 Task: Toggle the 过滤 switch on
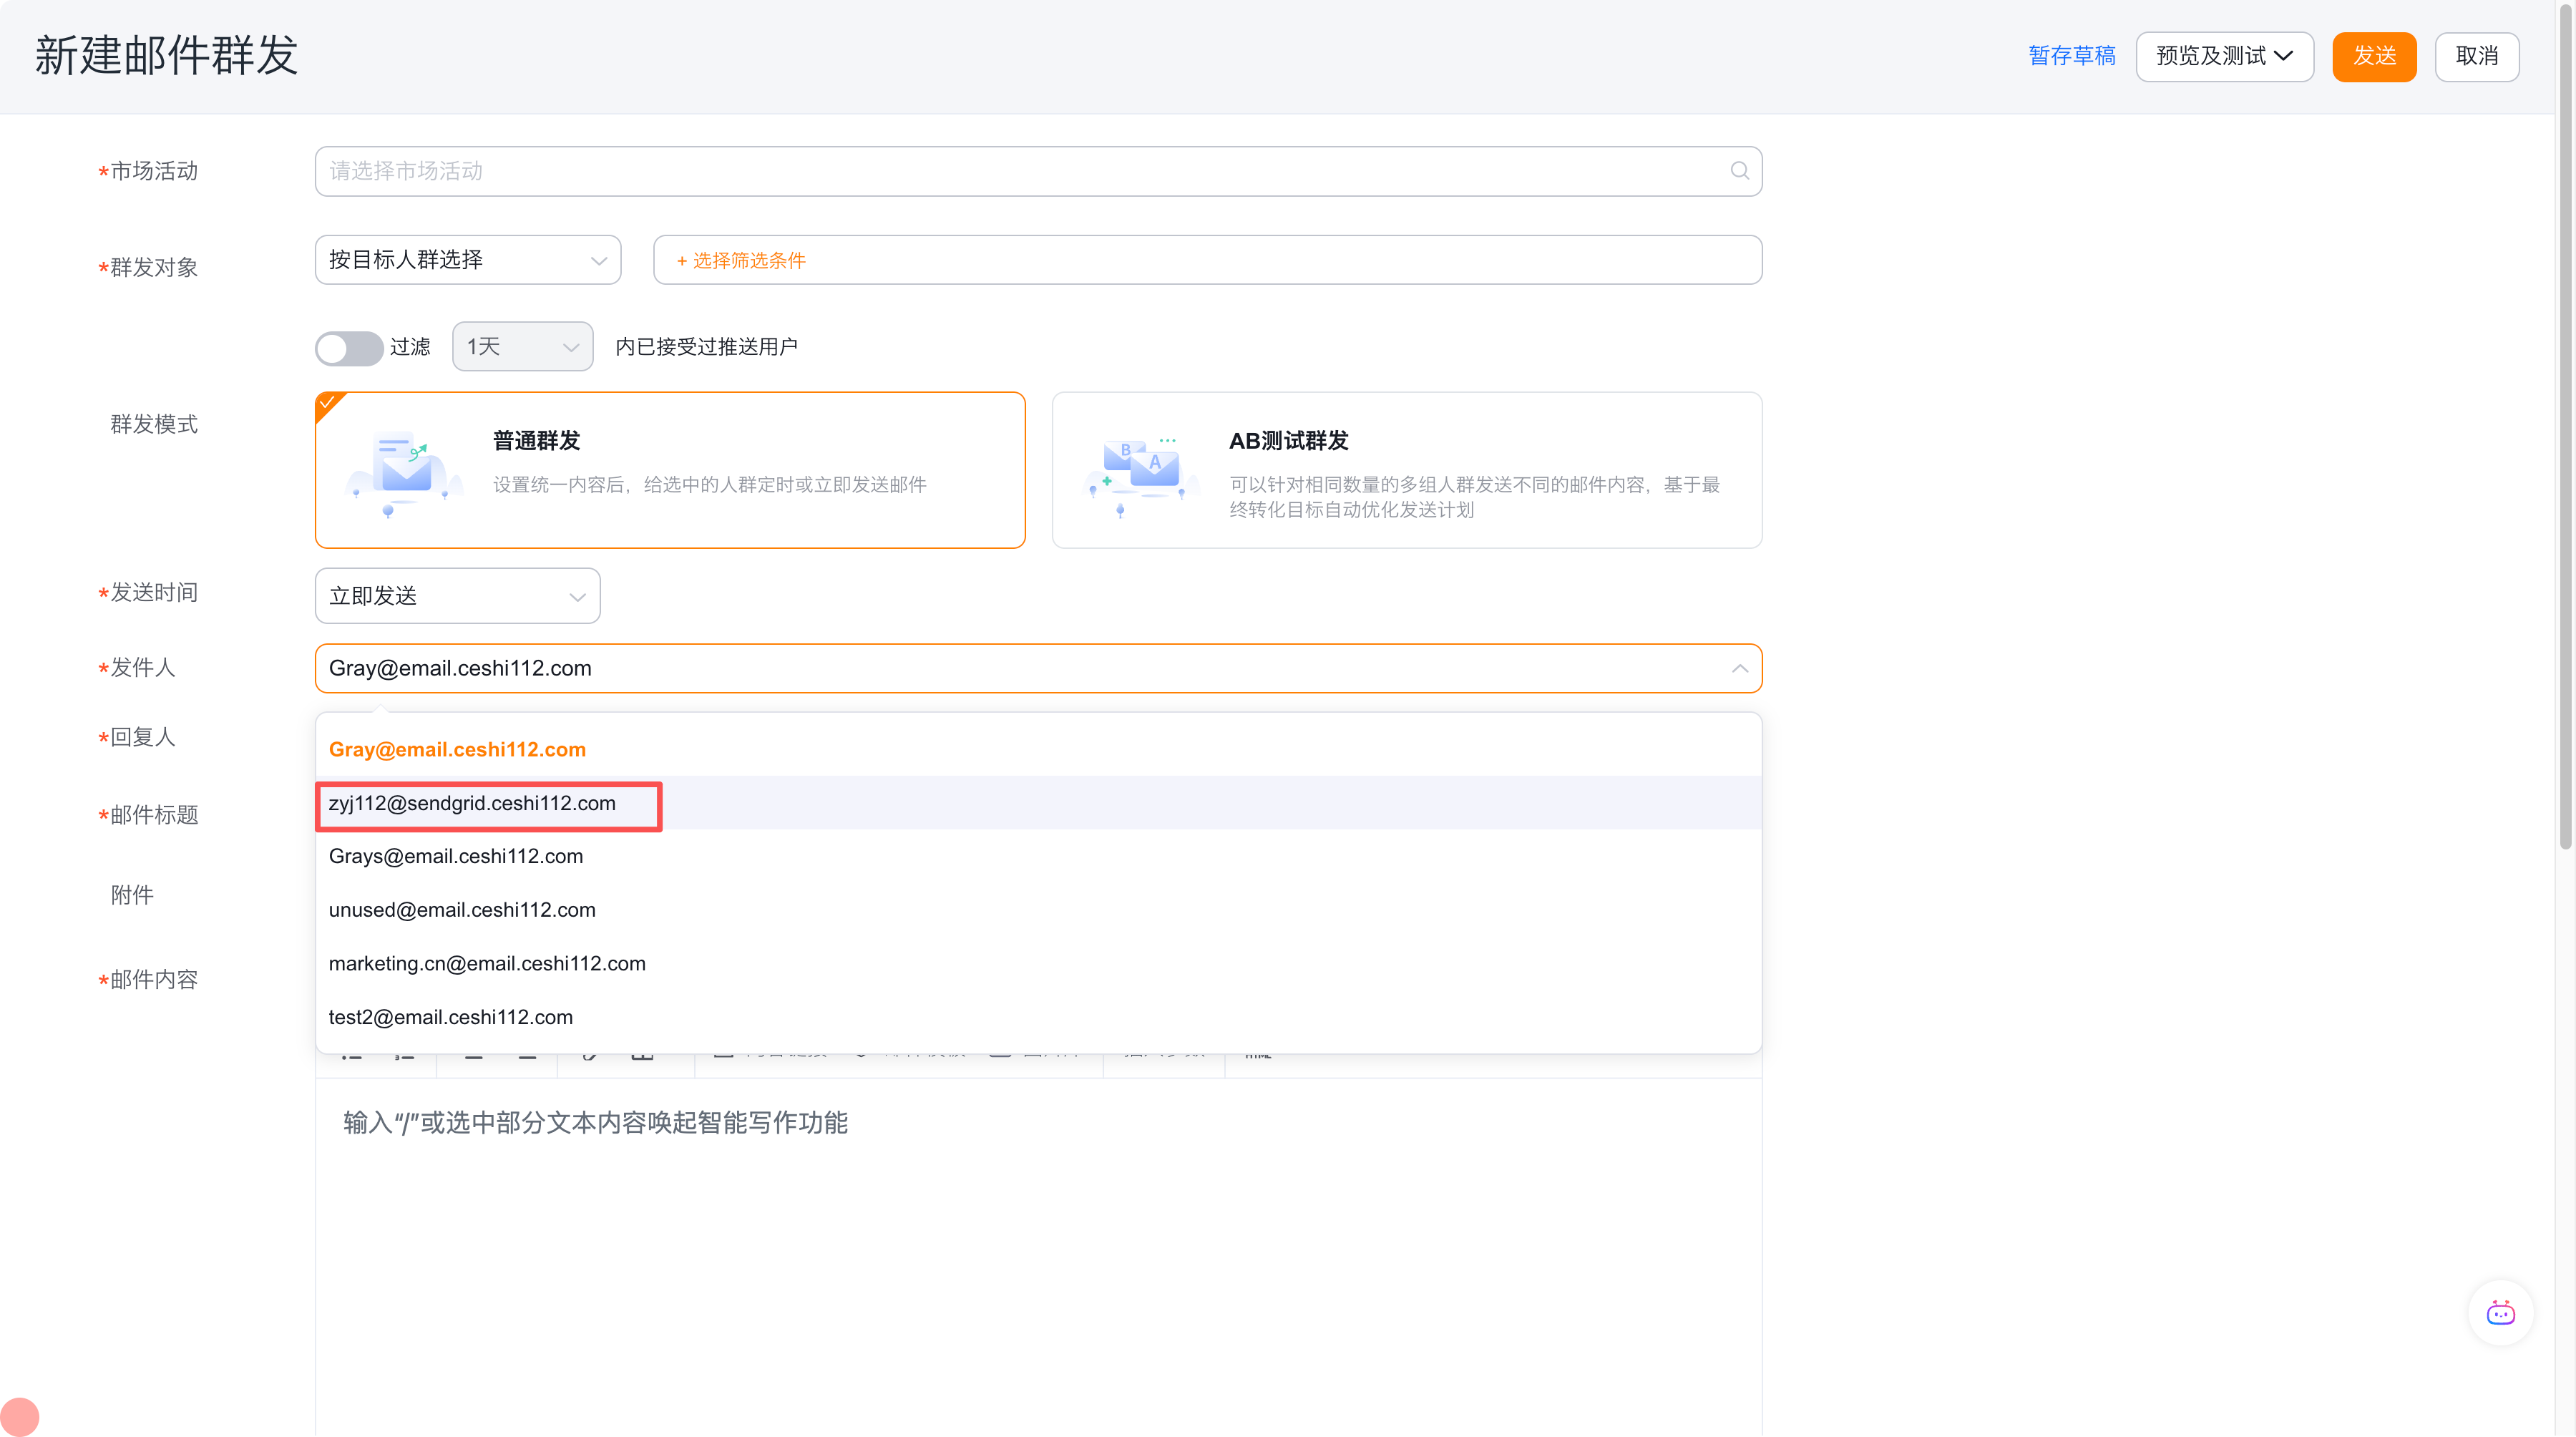(x=348, y=347)
